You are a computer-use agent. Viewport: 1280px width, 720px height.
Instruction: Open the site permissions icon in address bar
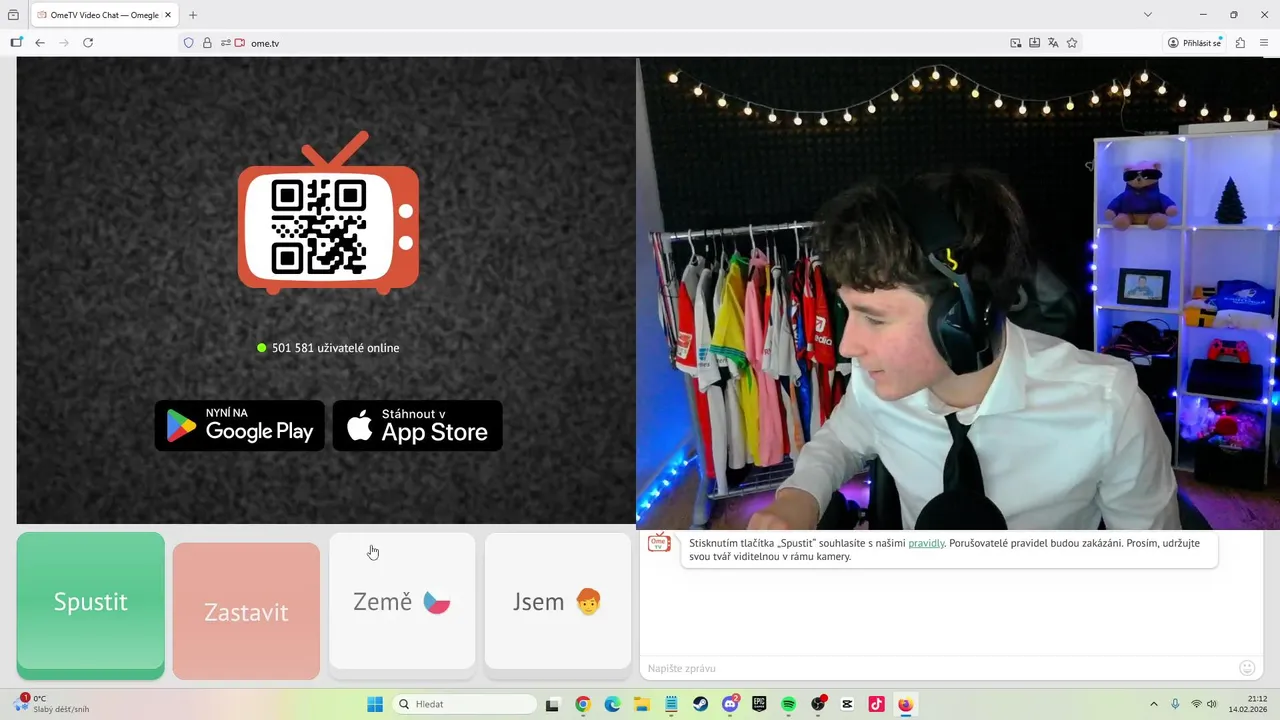(226, 43)
